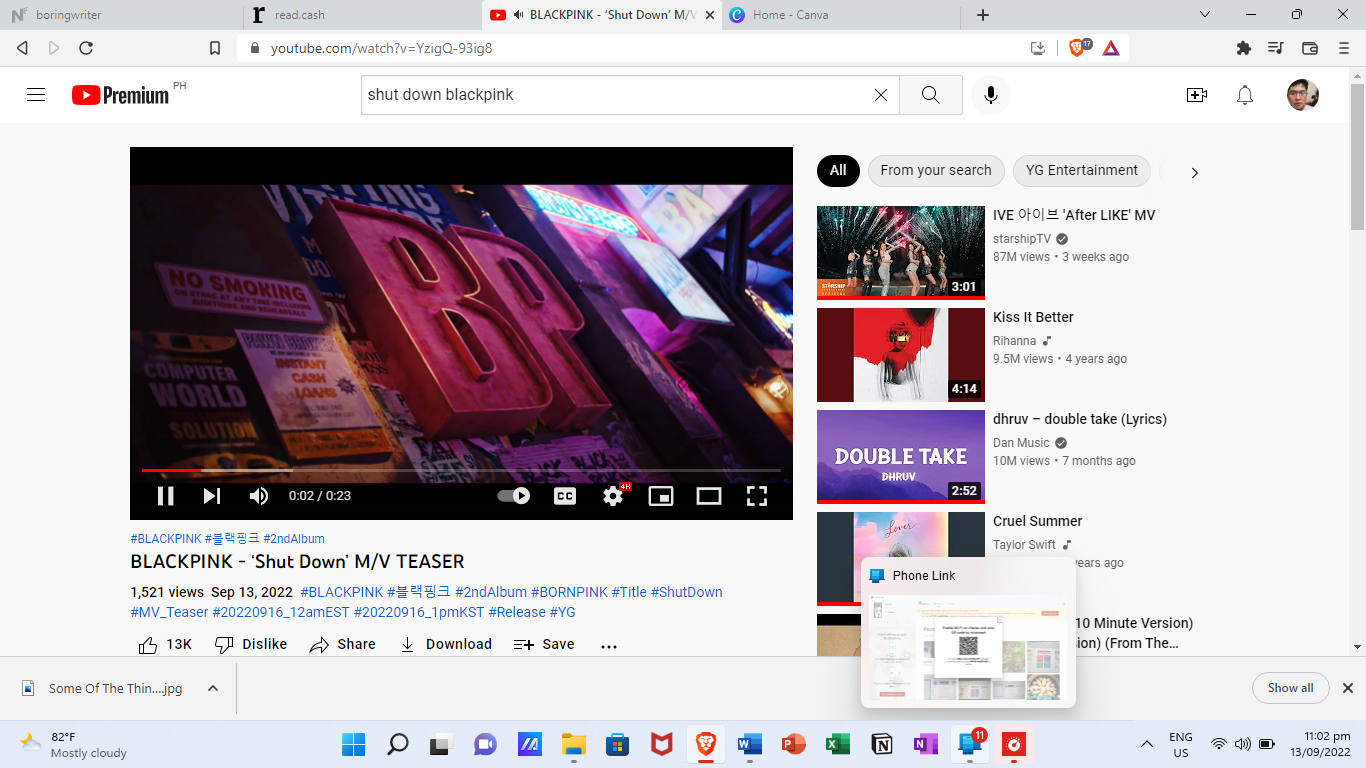1366x768 pixels.
Task: Run search with magnifier button
Action: (x=931, y=95)
